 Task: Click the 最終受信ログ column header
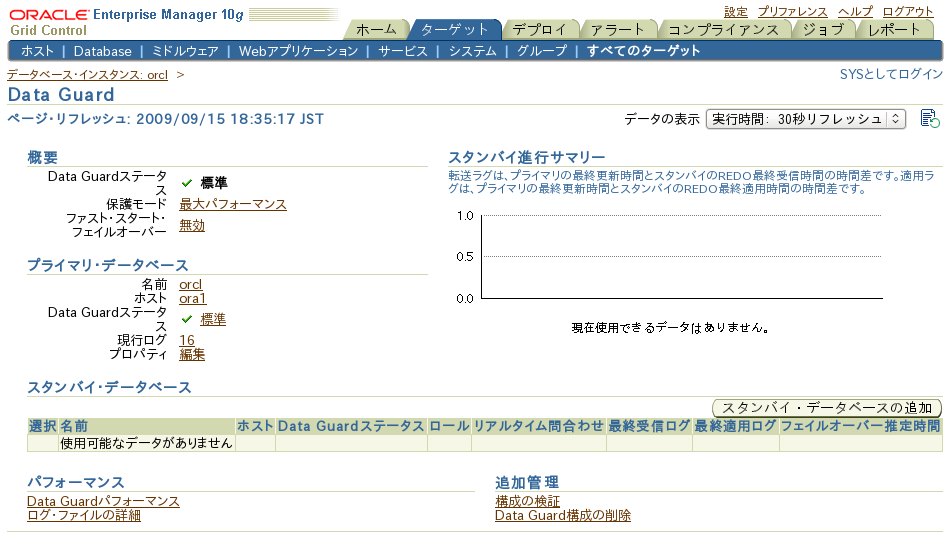[649, 426]
